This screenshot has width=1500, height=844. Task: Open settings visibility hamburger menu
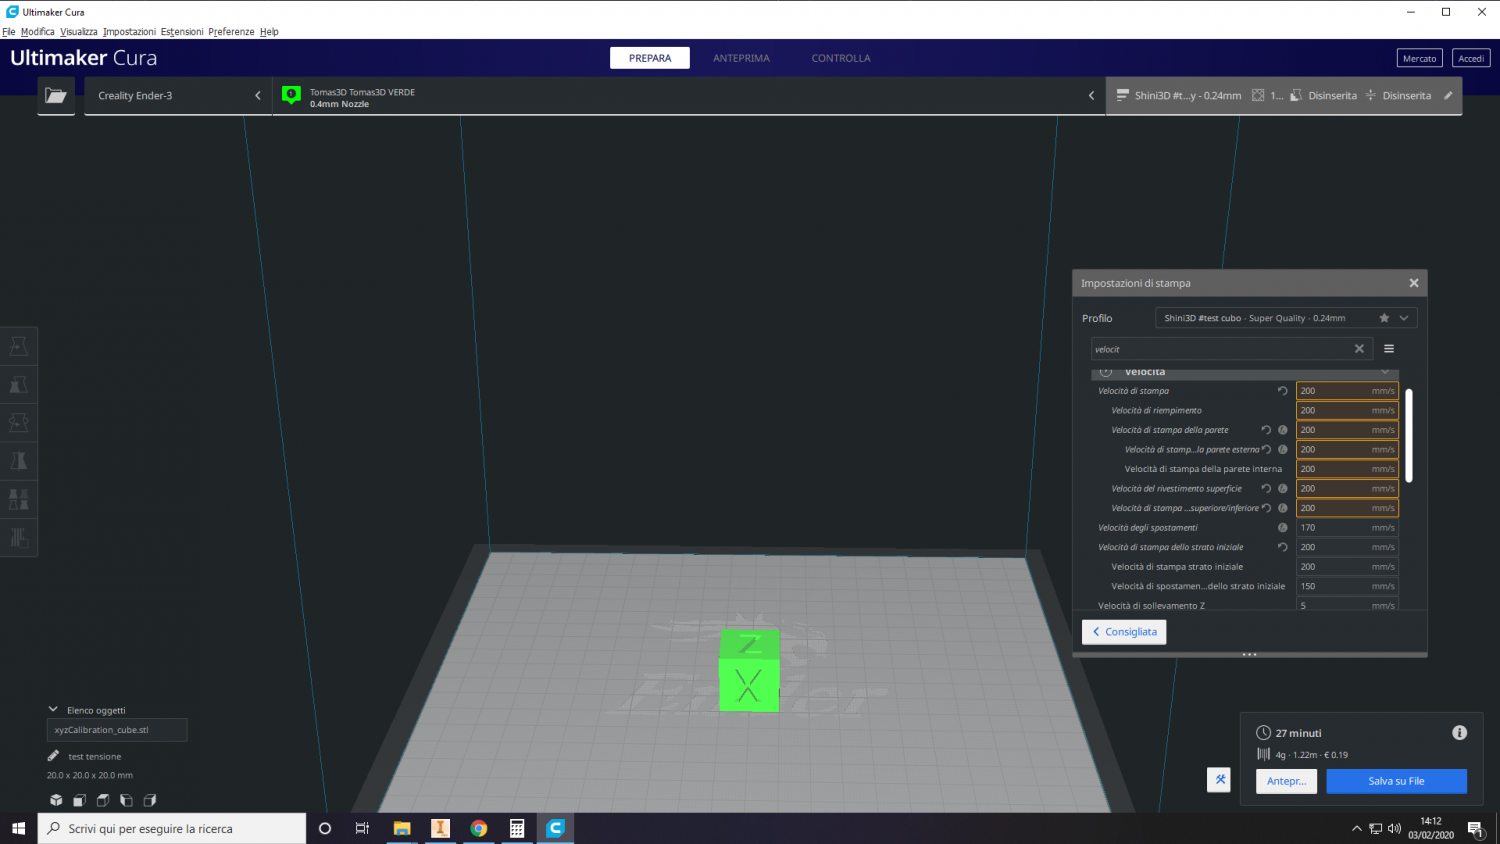point(1389,349)
